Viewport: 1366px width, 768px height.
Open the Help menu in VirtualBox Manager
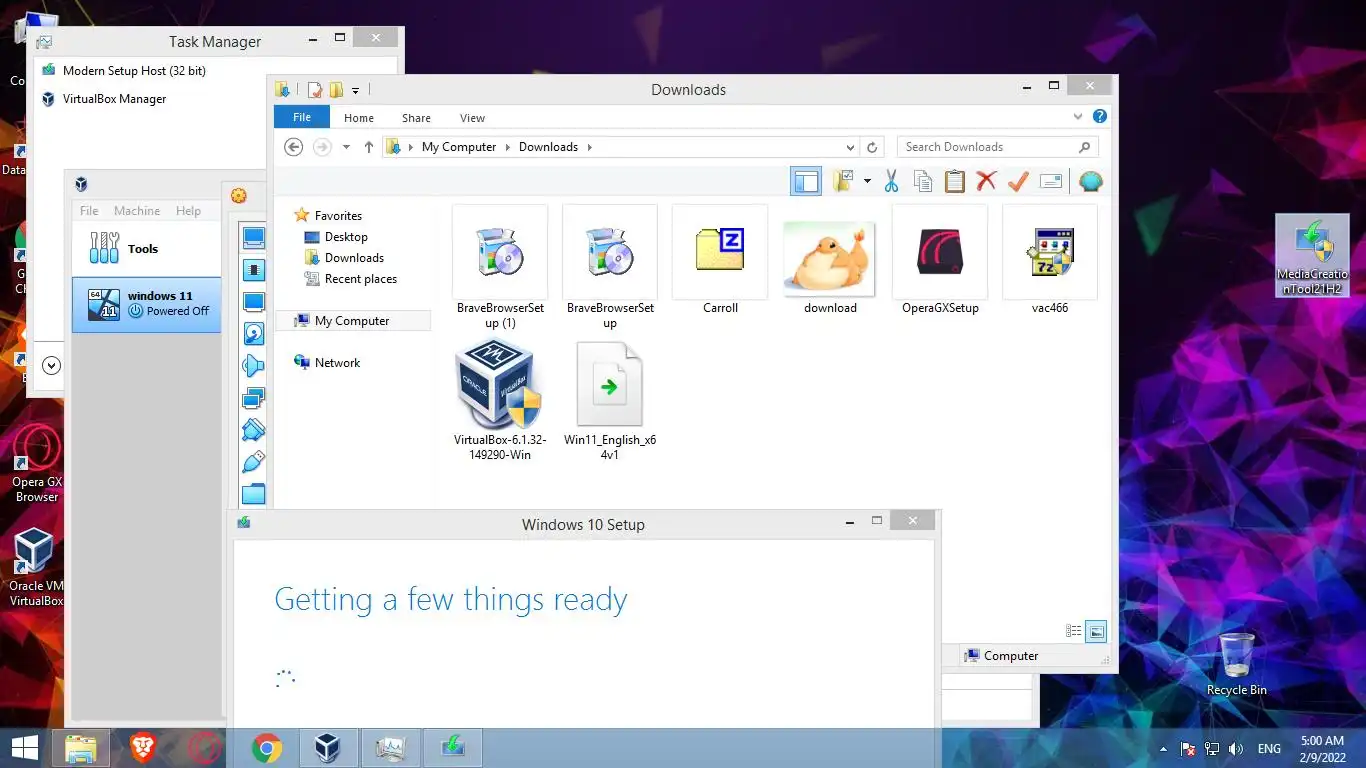click(x=188, y=211)
